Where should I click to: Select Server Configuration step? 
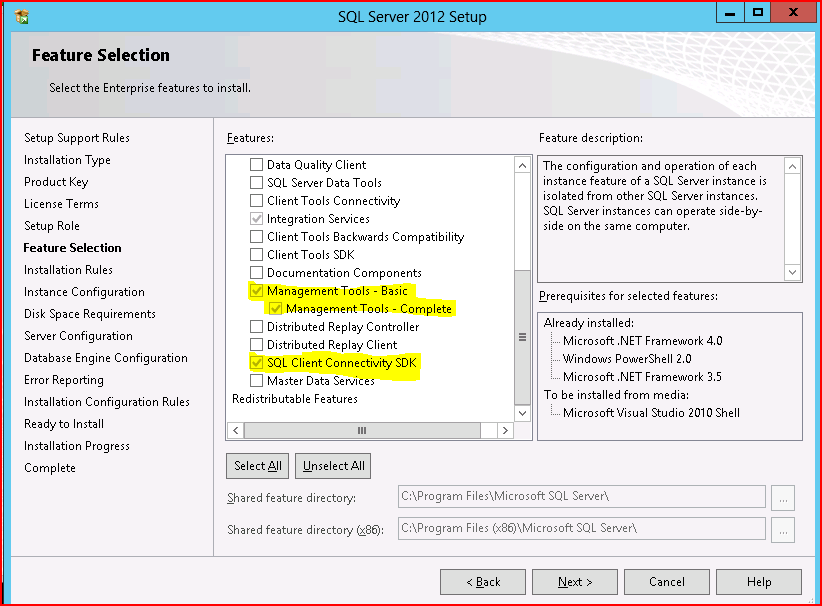pyautogui.click(x=78, y=336)
